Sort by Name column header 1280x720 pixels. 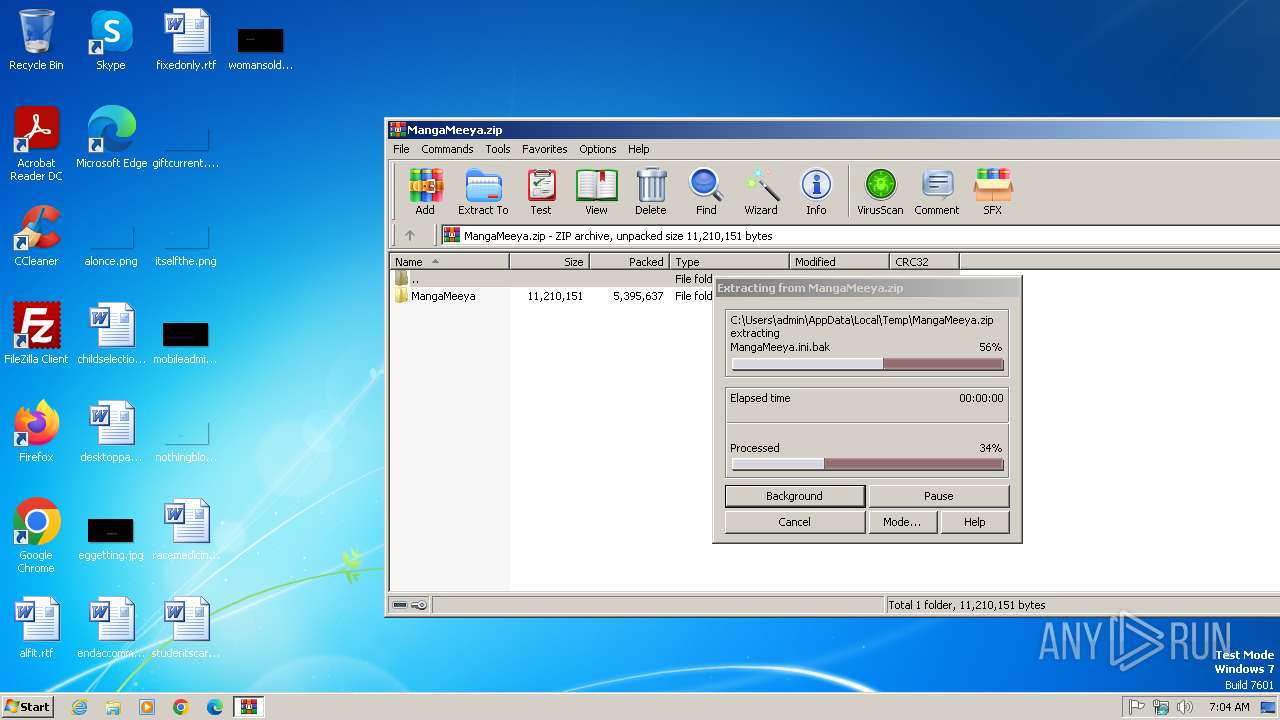click(x=450, y=262)
